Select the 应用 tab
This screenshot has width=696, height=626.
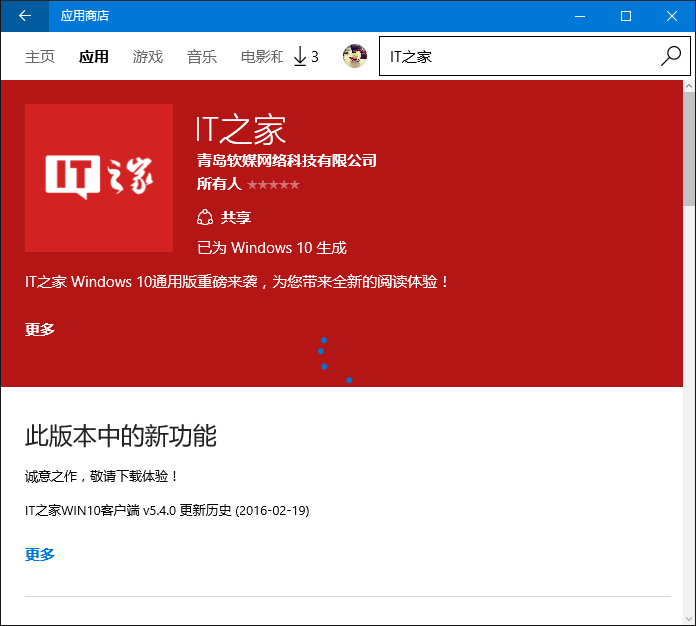click(x=94, y=57)
